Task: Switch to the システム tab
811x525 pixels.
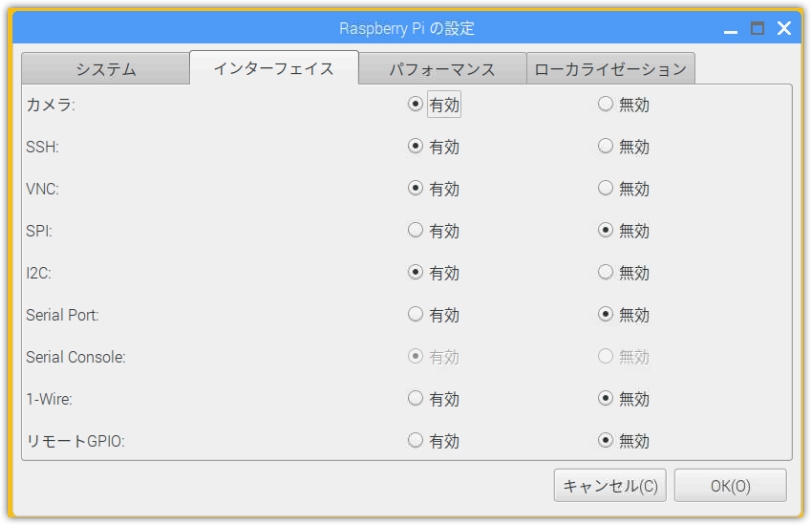Action: (105, 69)
